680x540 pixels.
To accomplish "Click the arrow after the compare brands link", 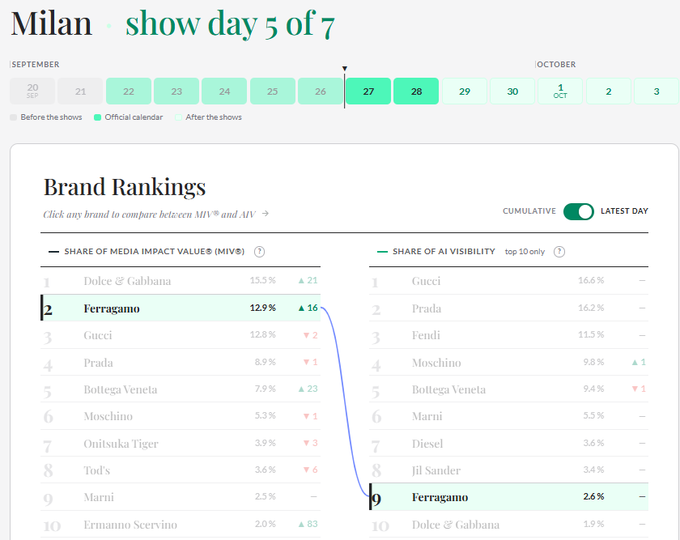I will 265,213.
